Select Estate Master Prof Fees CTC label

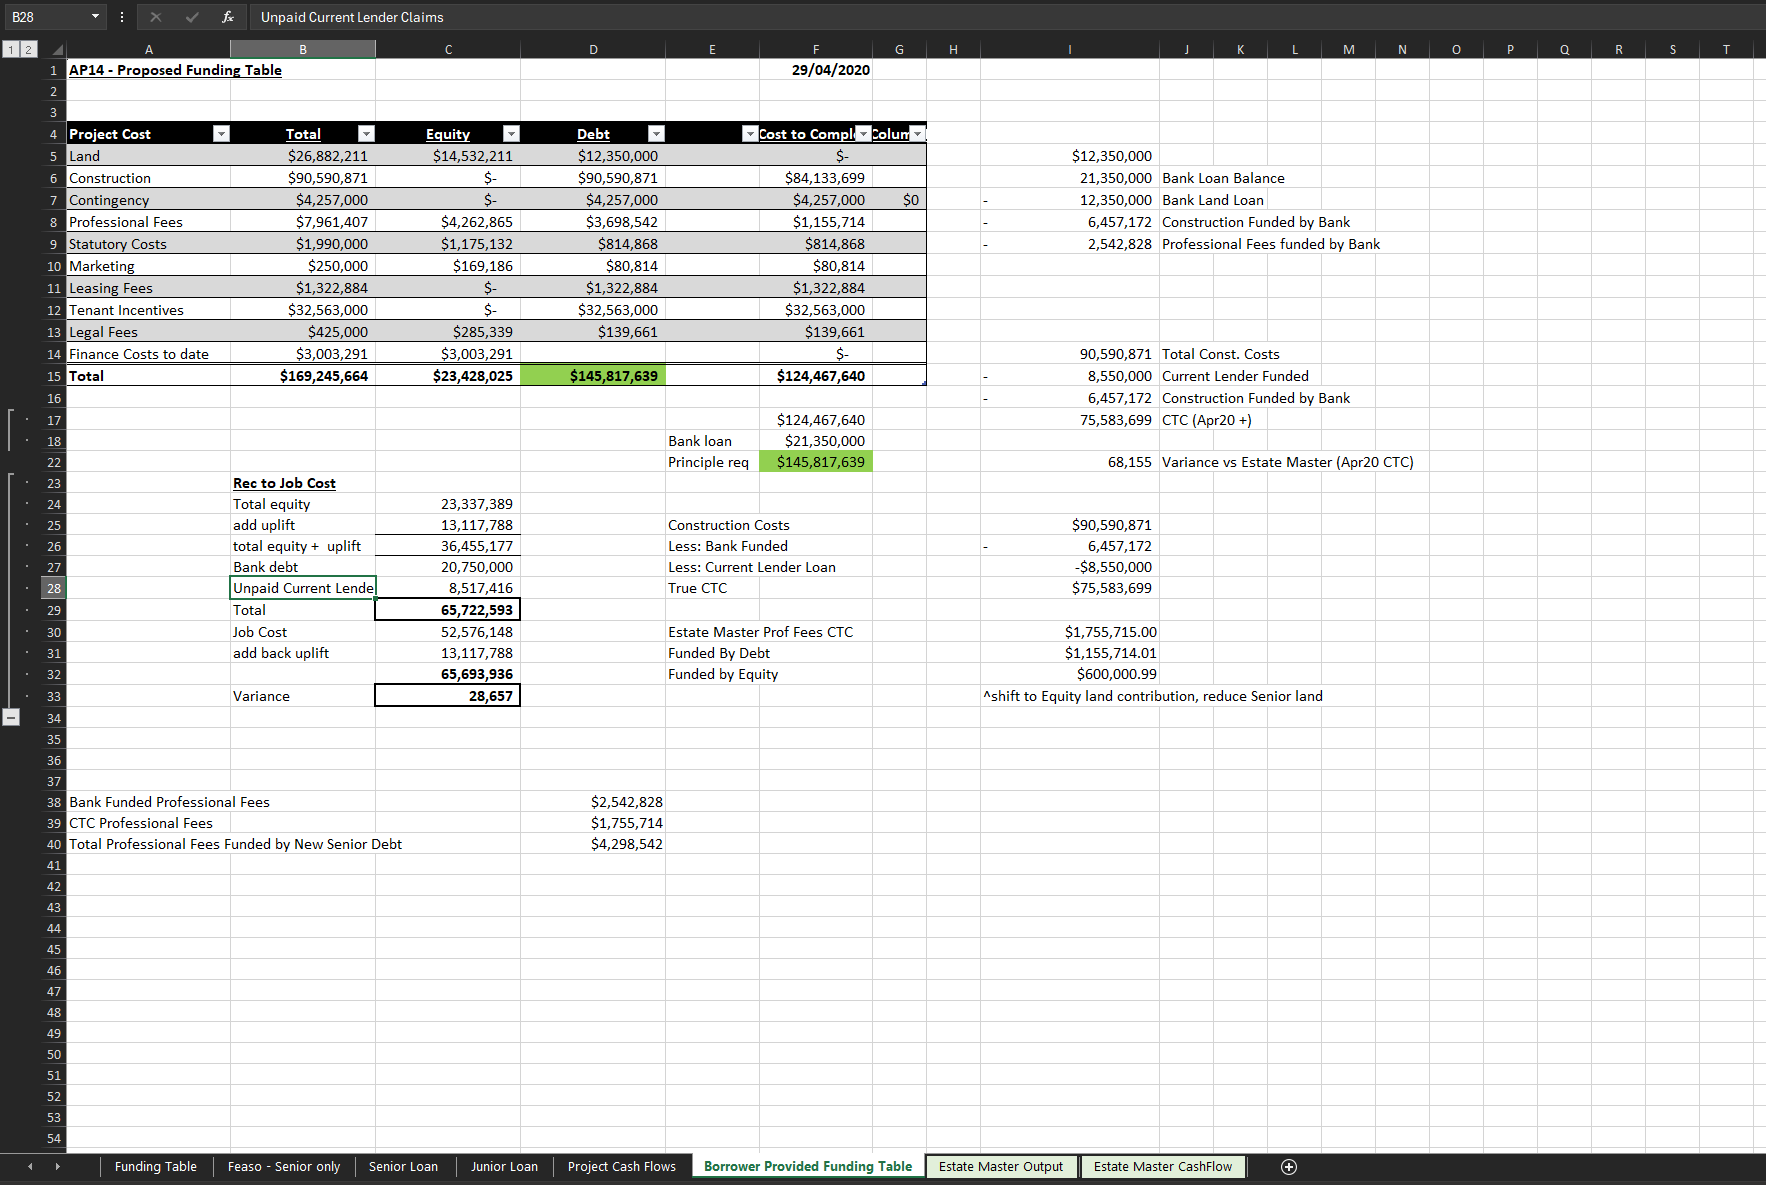pos(760,632)
